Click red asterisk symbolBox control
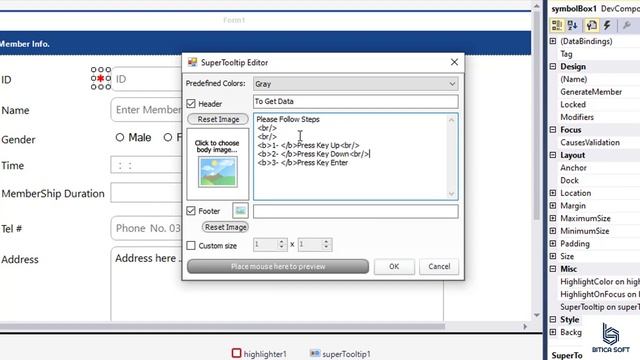 coord(101,78)
